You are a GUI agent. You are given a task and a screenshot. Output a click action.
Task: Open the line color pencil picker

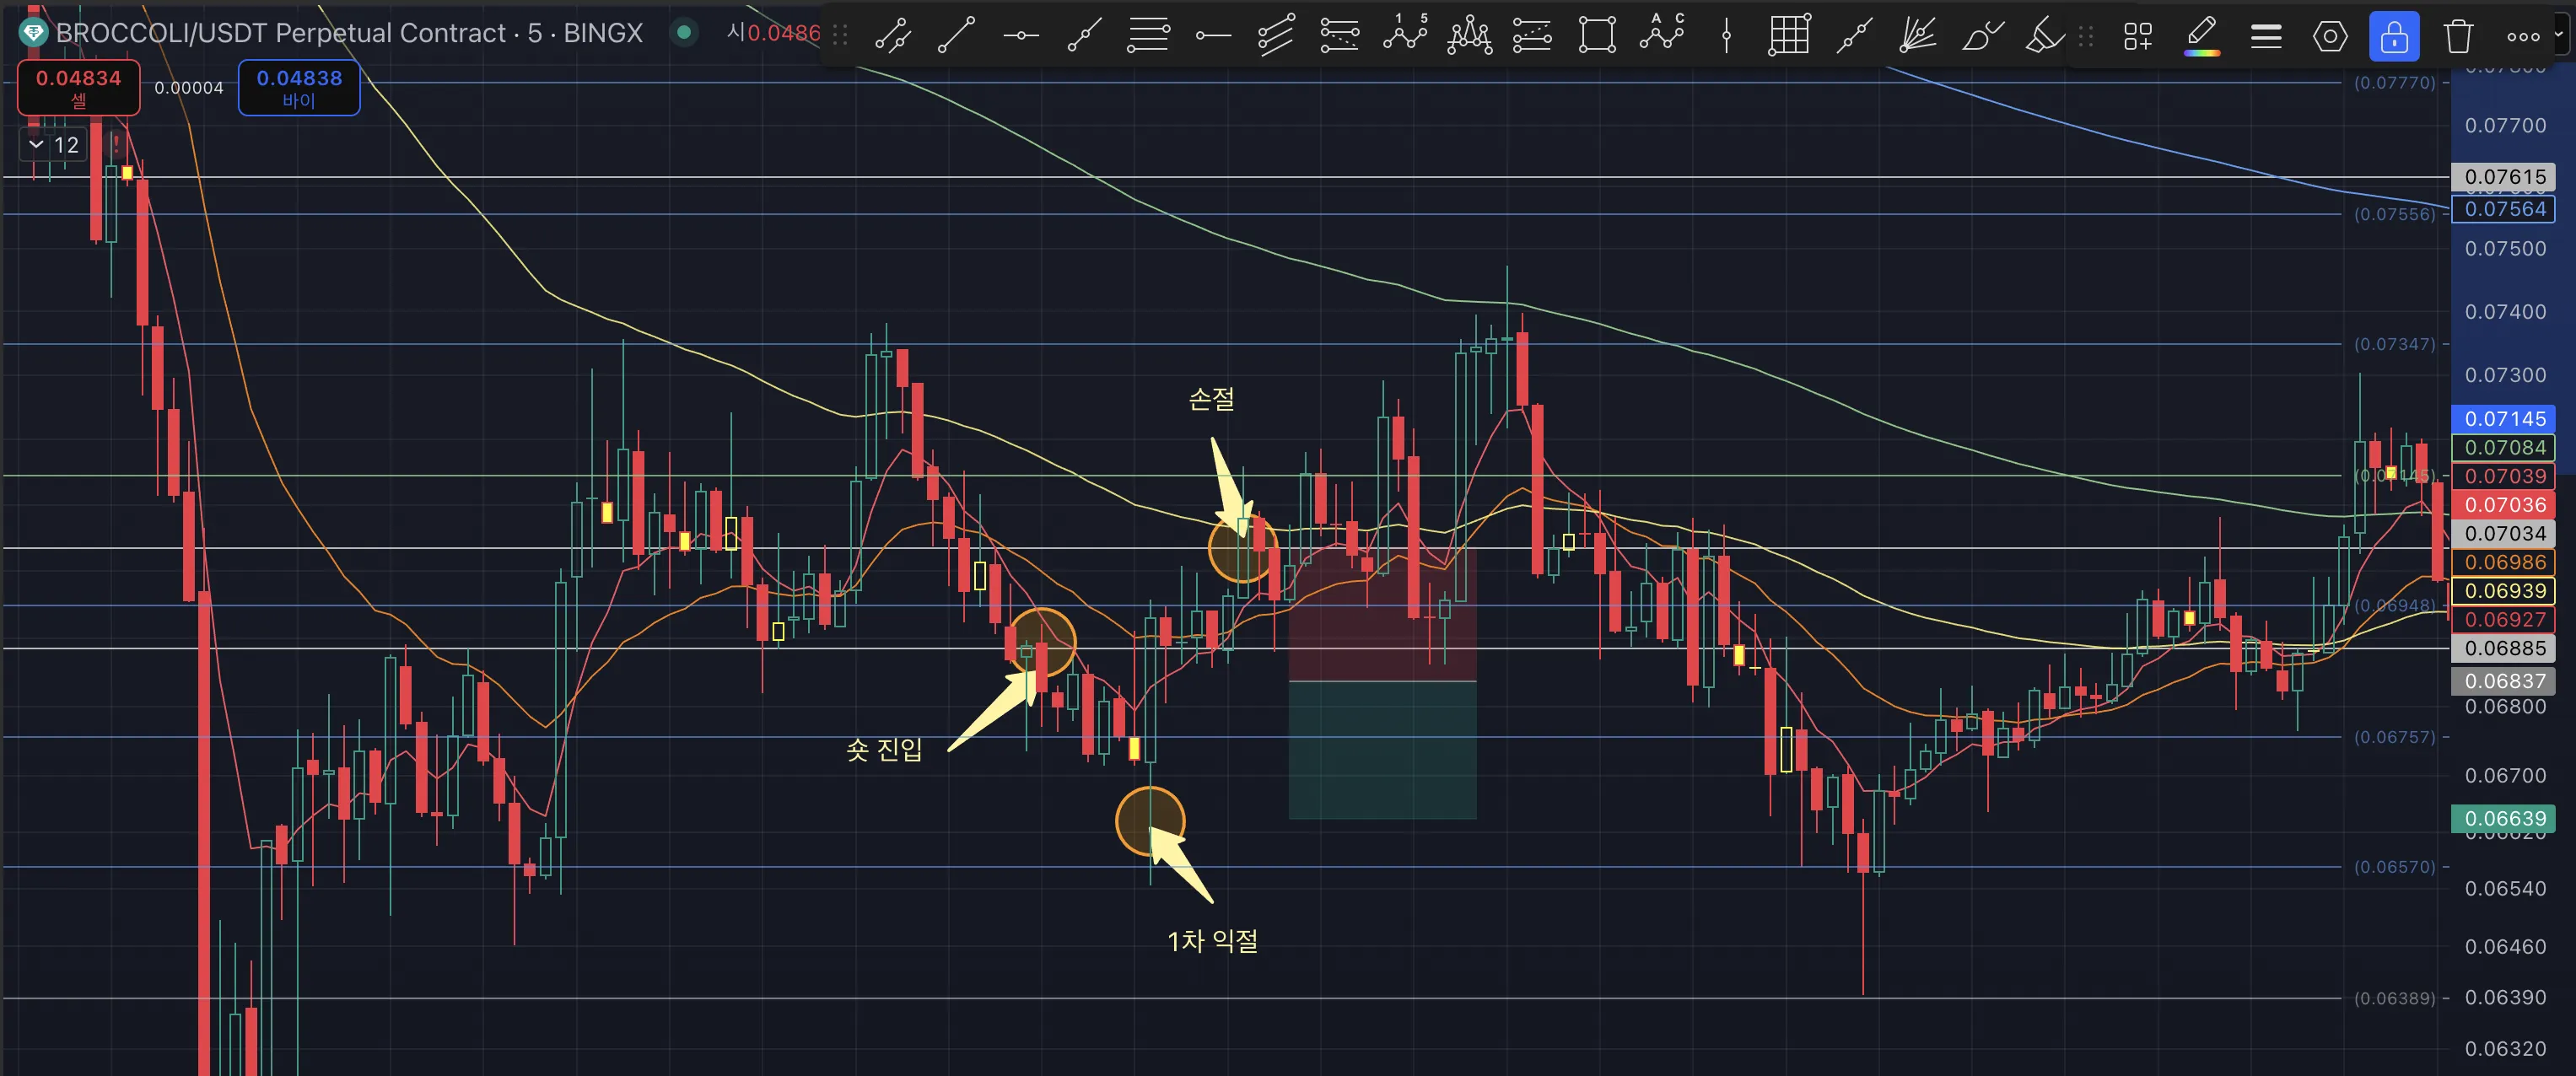coord(2202,37)
